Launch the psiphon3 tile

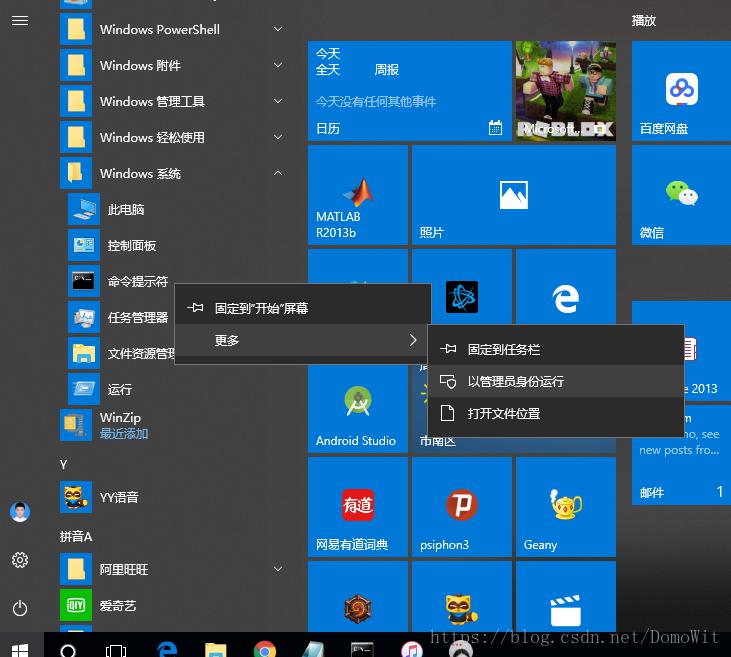click(461, 507)
